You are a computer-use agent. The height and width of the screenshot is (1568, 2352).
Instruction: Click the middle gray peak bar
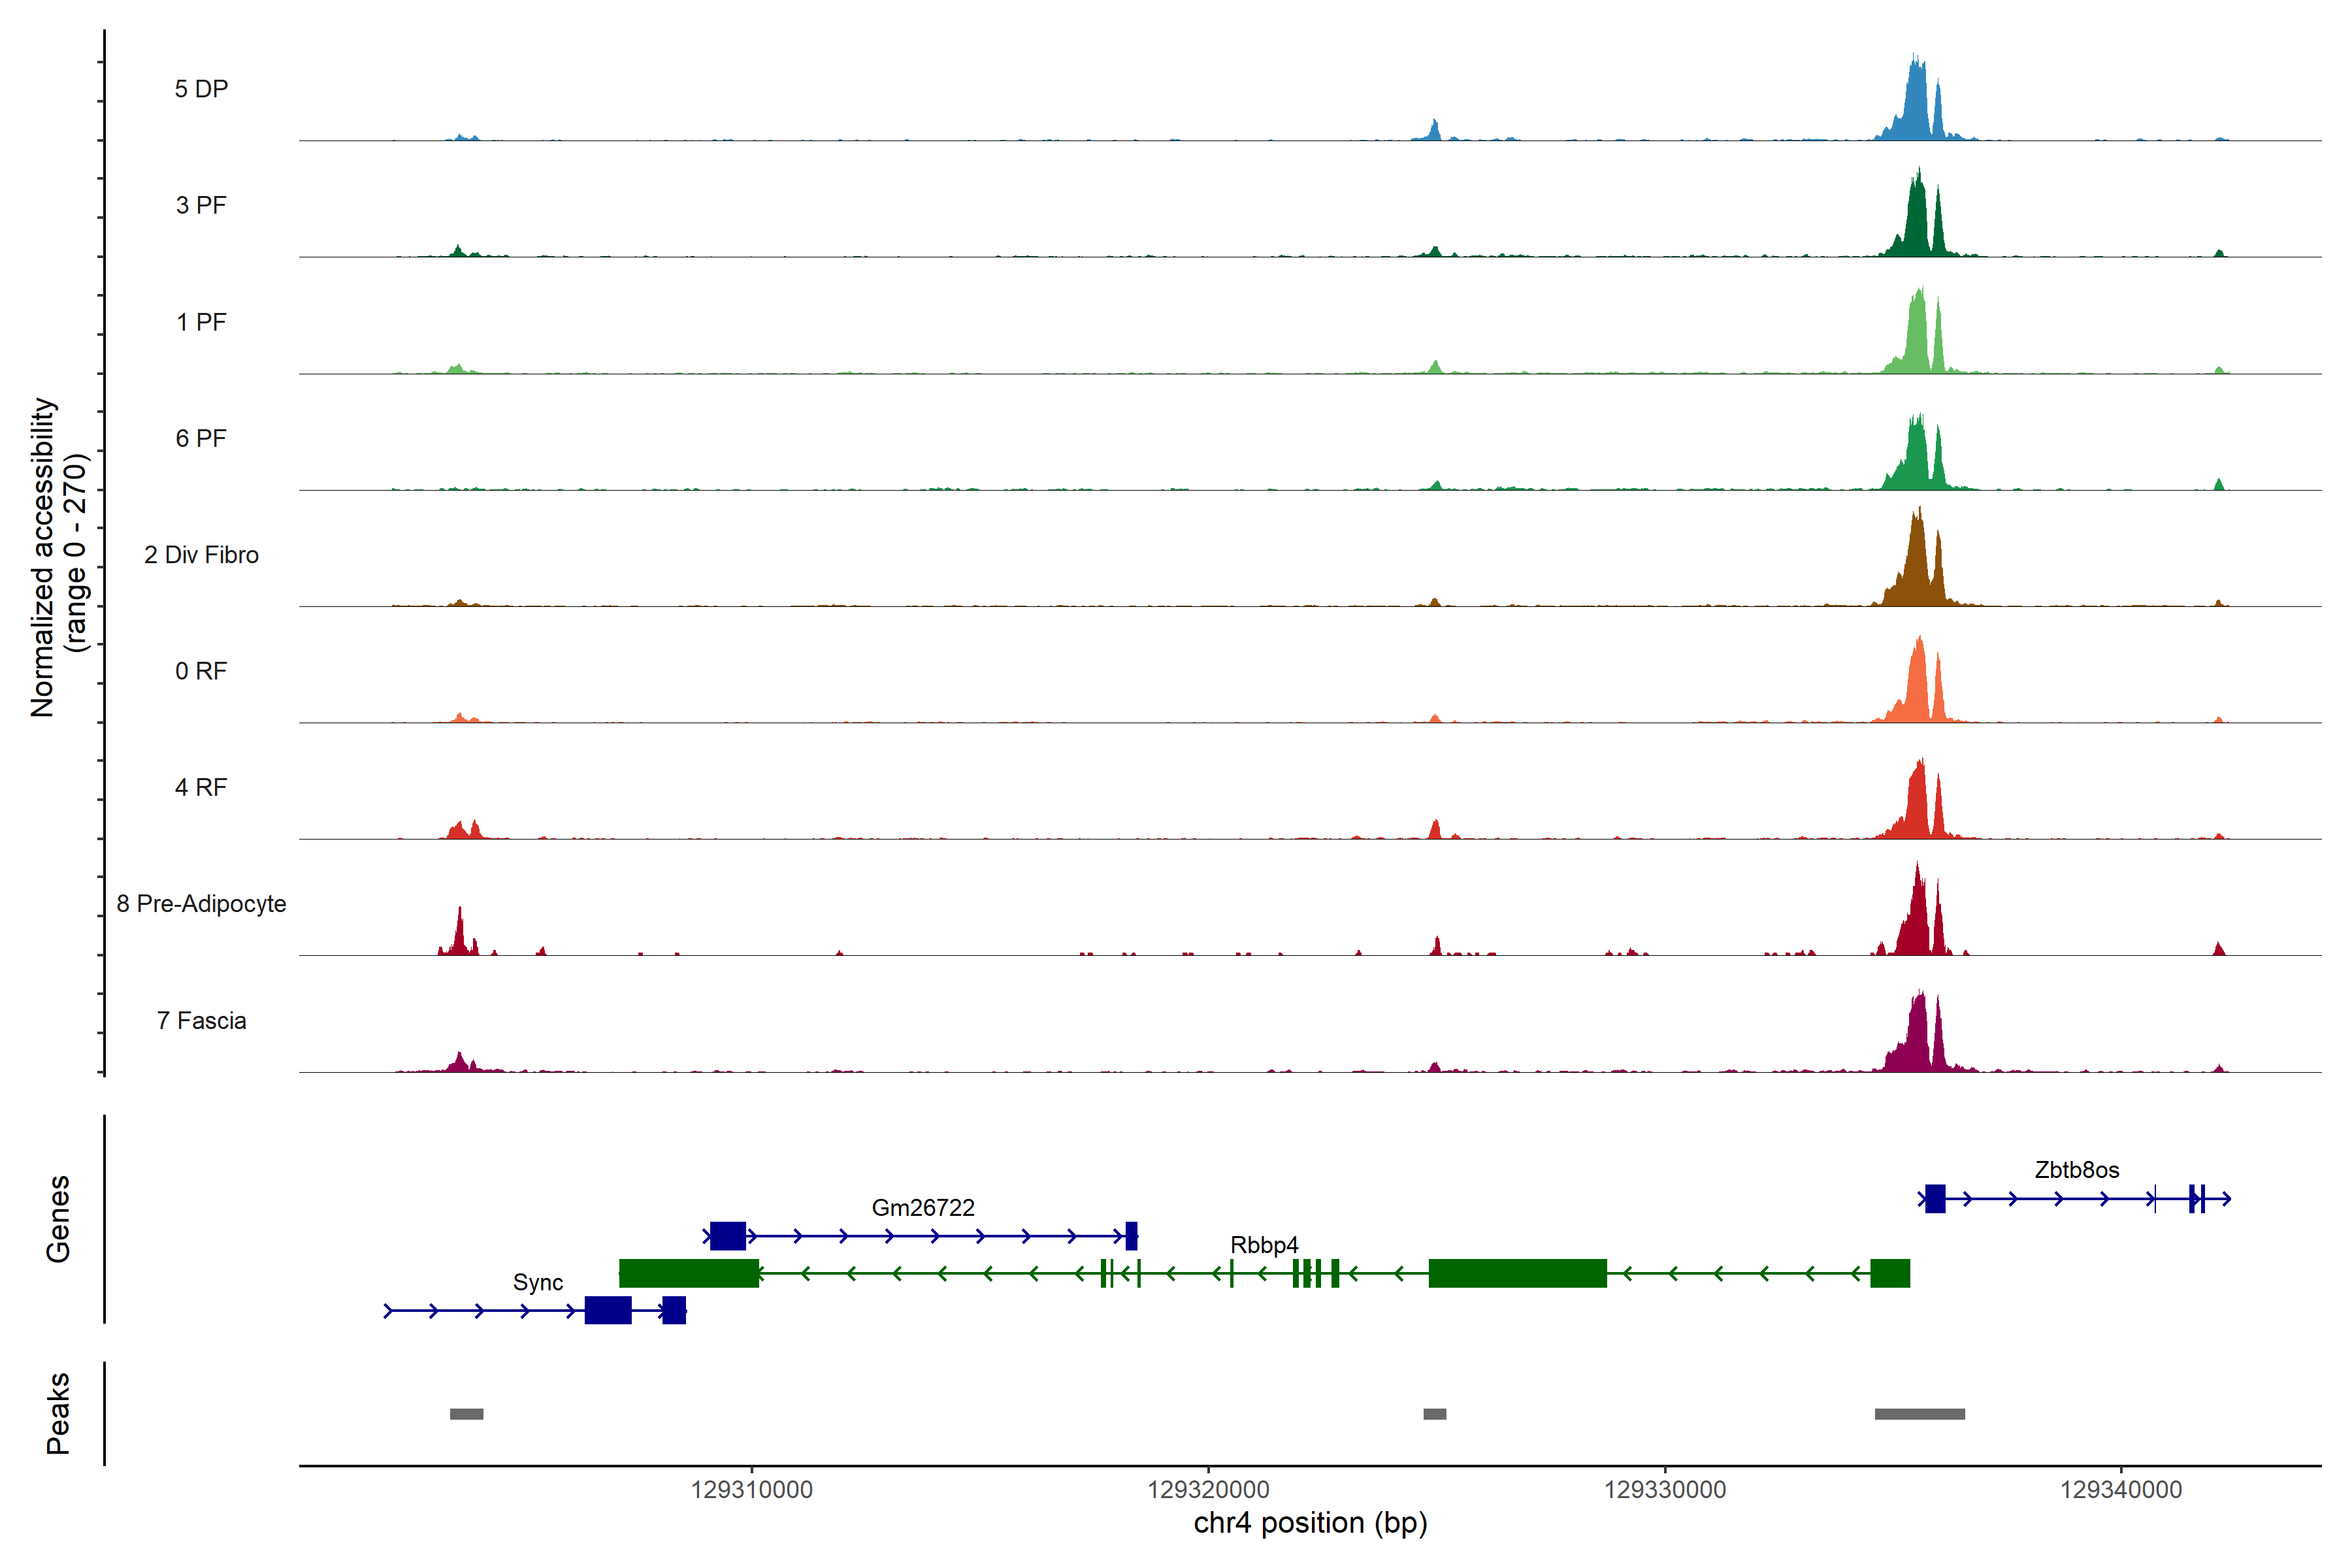tap(1434, 1414)
